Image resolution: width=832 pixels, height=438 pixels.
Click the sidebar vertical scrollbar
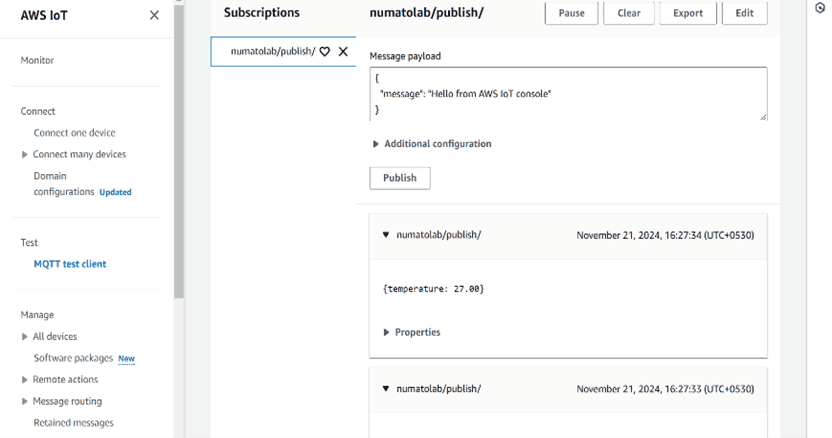tap(179, 150)
